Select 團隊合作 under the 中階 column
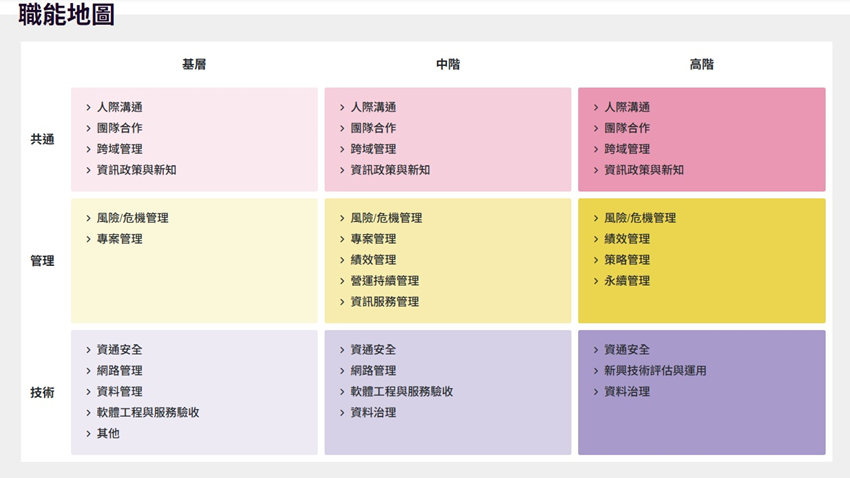This screenshot has width=850, height=478. [x=373, y=128]
